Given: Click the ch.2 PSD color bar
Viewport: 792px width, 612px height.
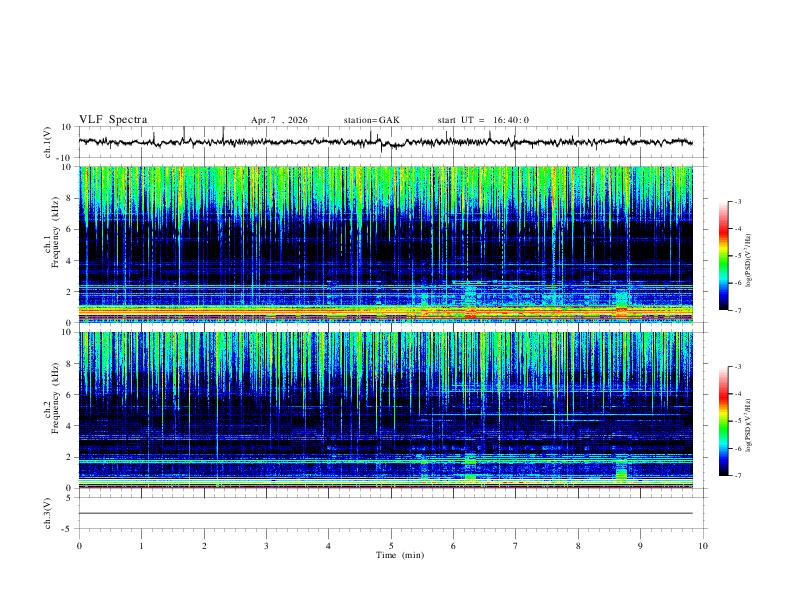Looking at the screenshot, I should [x=724, y=421].
